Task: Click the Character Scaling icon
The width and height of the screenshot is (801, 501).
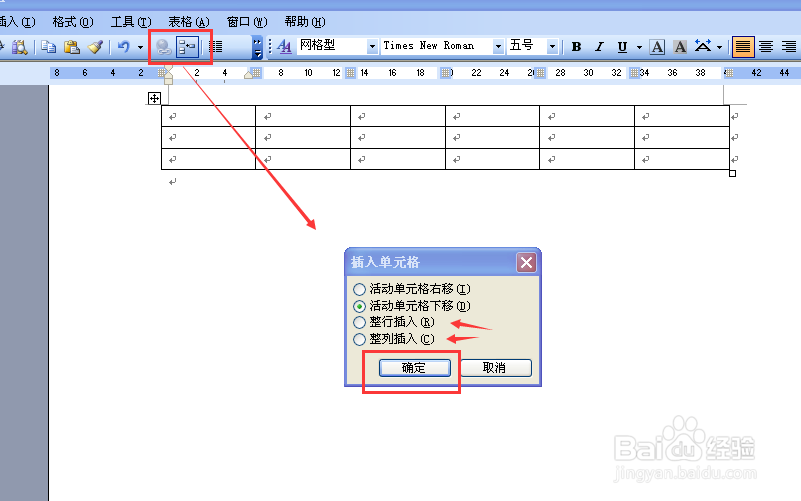Action: pyautogui.click(x=703, y=46)
